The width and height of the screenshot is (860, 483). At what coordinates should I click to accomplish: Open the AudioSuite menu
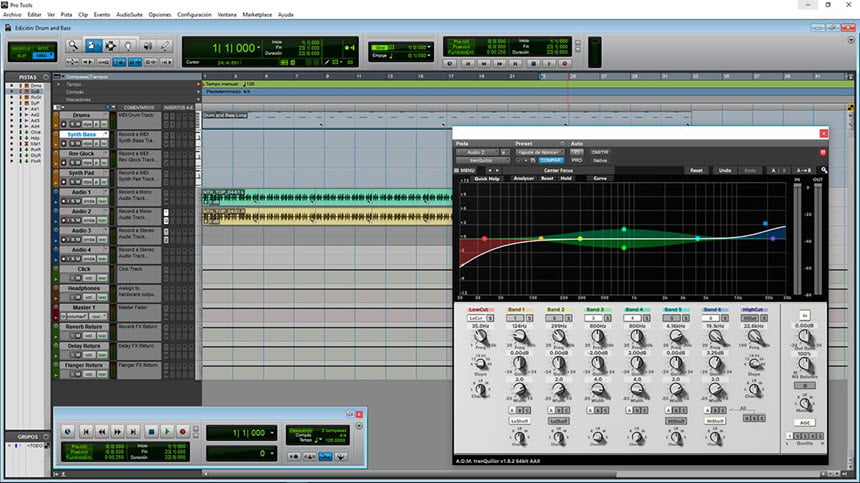[129, 15]
